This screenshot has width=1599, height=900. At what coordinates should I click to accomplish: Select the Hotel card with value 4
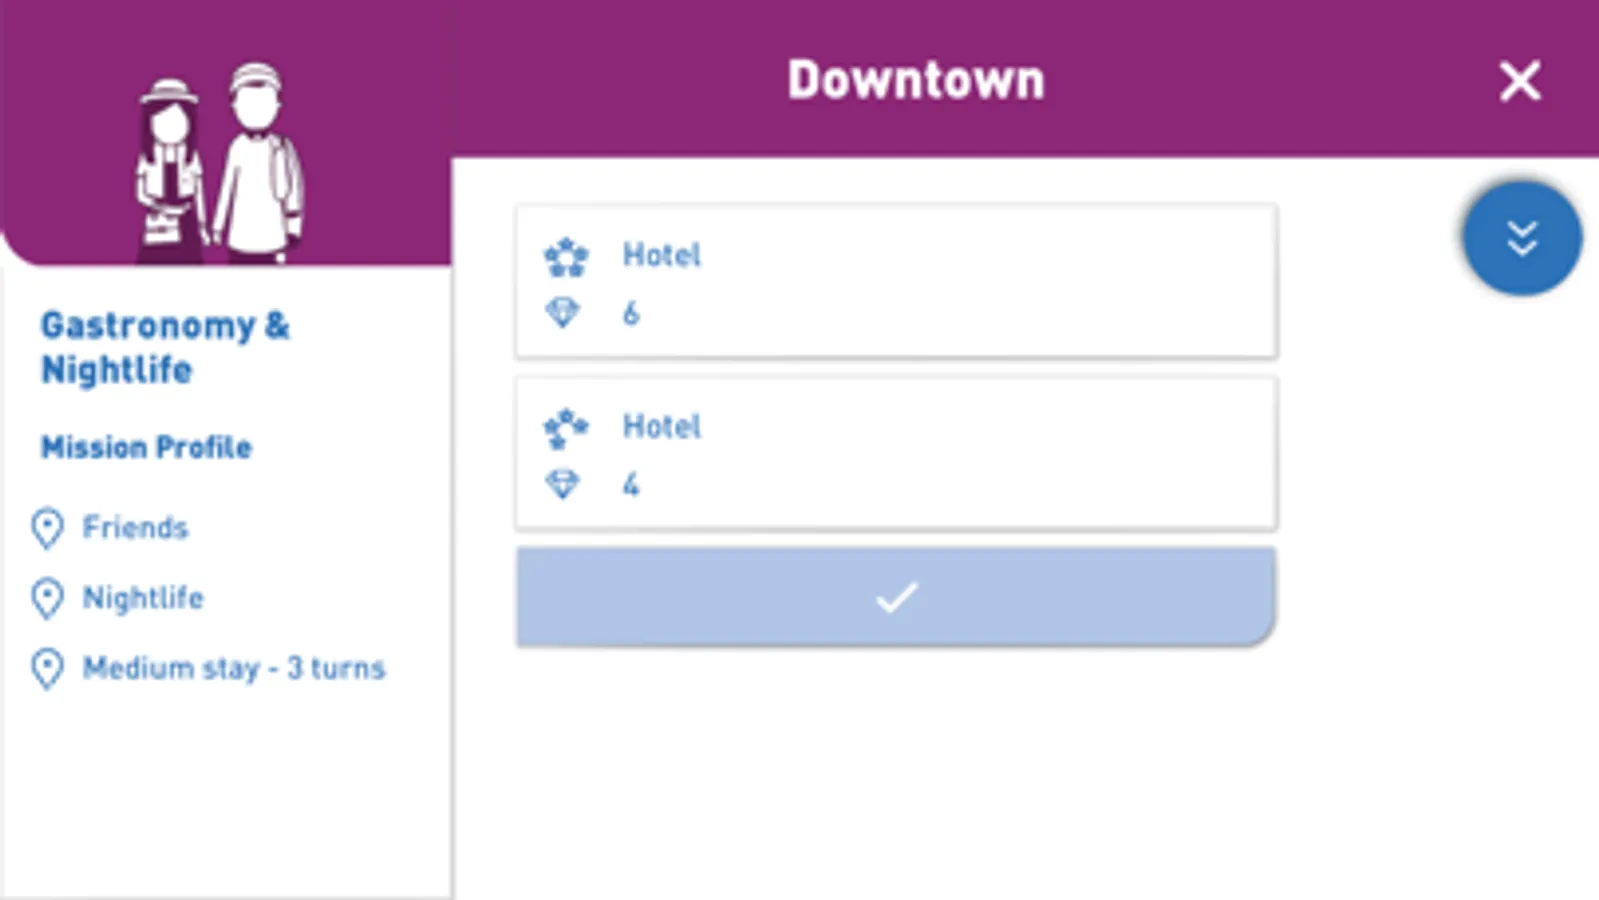pos(896,453)
